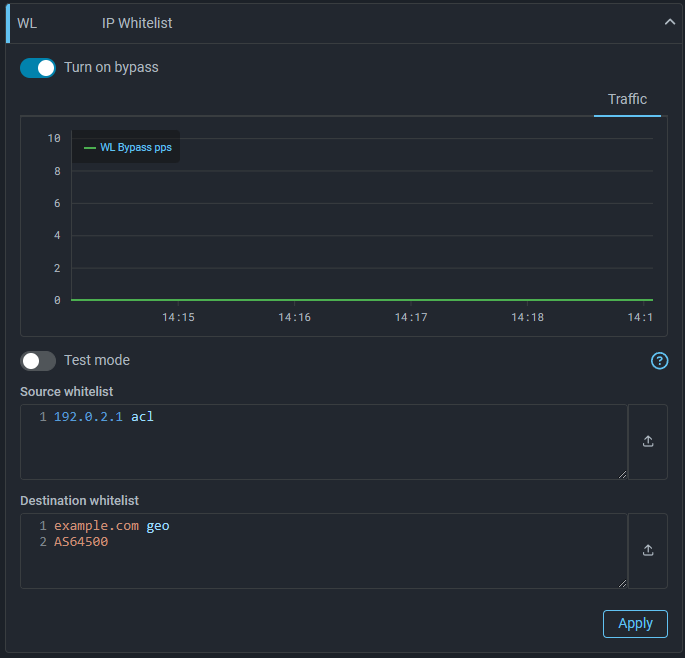Switch to the Traffic tab
Viewport: 685px width, 658px height.
click(x=627, y=99)
